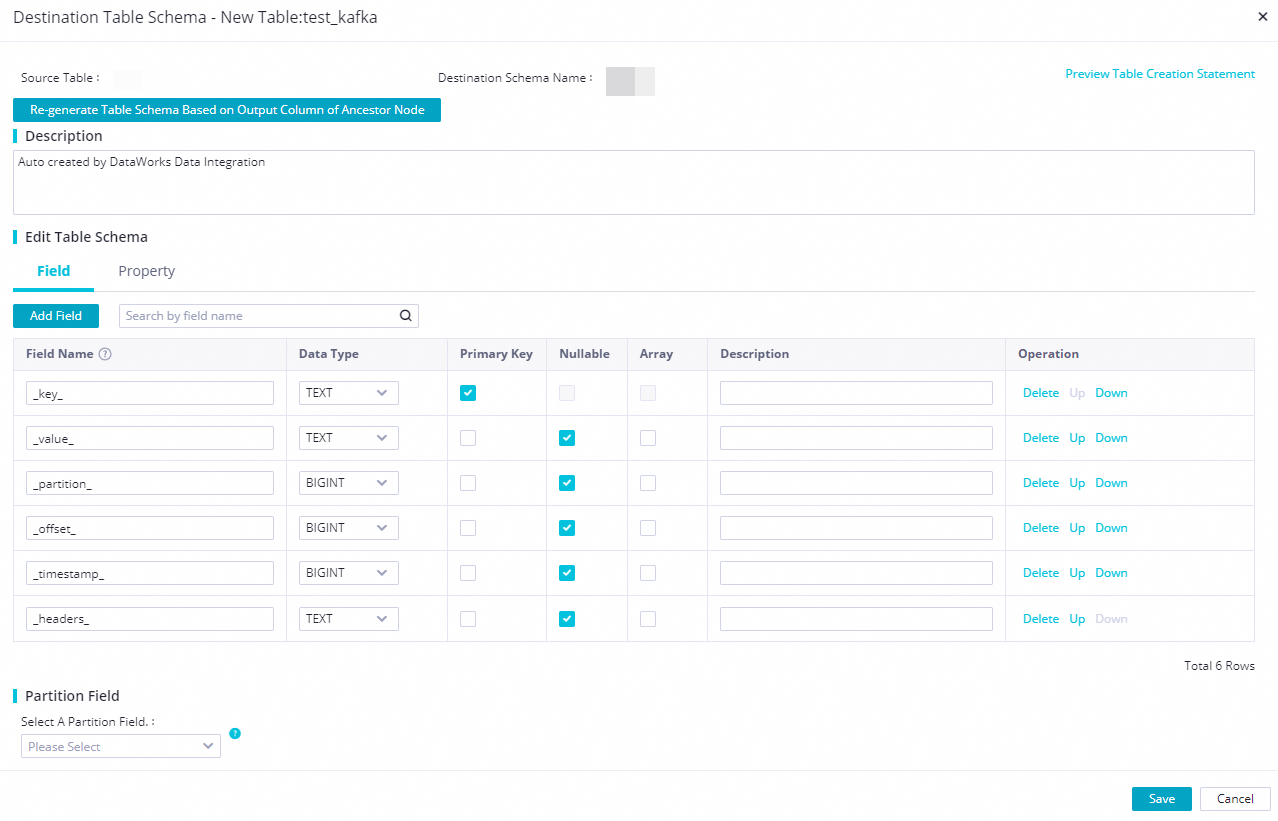
Task: Save the table schema
Action: click(x=1160, y=798)
